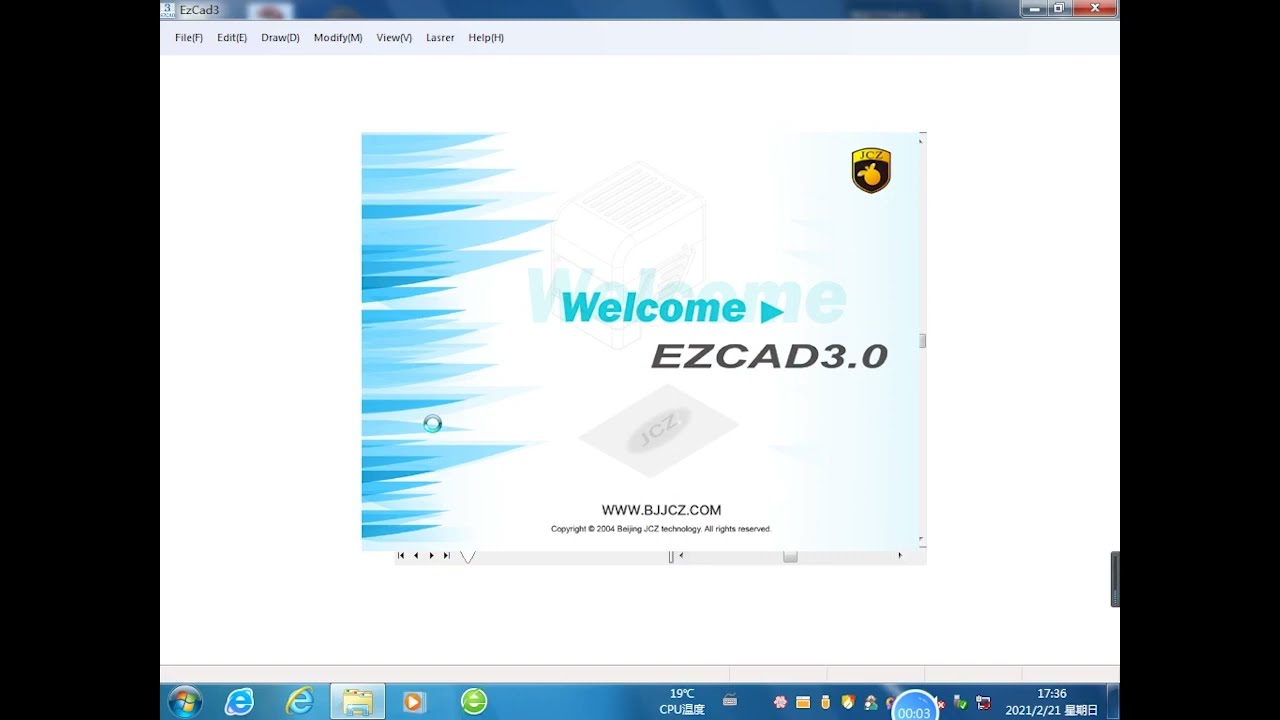1280x720 pixels.
Task: Open the Help(H) menu
Action: tap(486, 38)
